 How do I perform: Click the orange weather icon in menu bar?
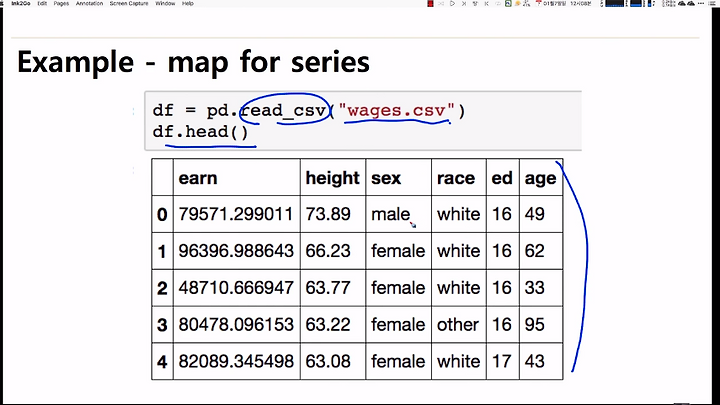(518, 3)
